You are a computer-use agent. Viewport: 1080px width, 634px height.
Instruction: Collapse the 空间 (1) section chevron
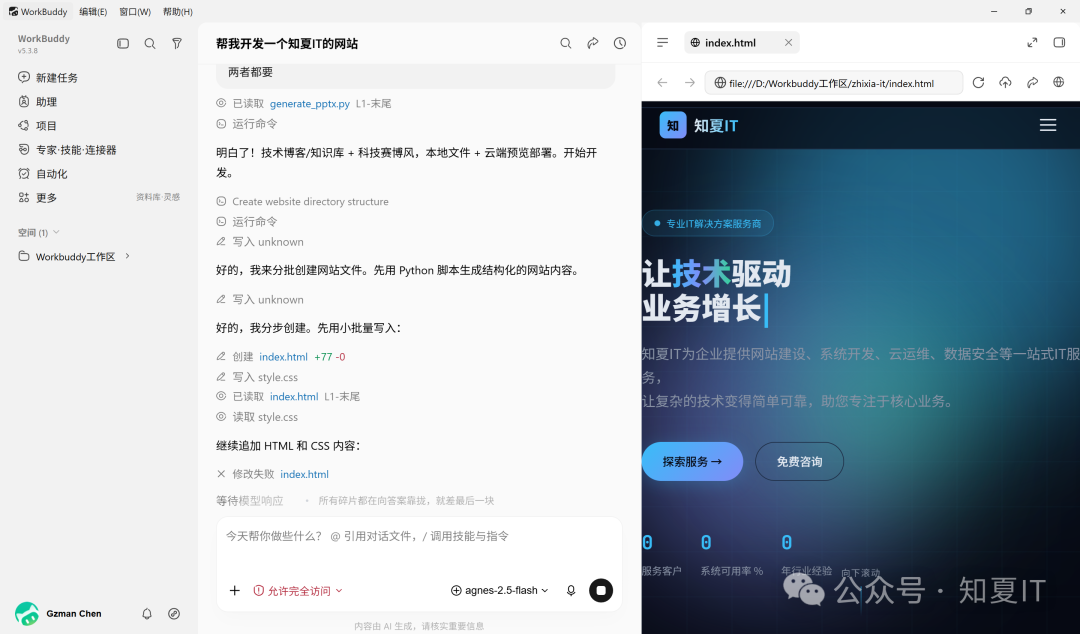pyautogui.click(x=56, y=232)
